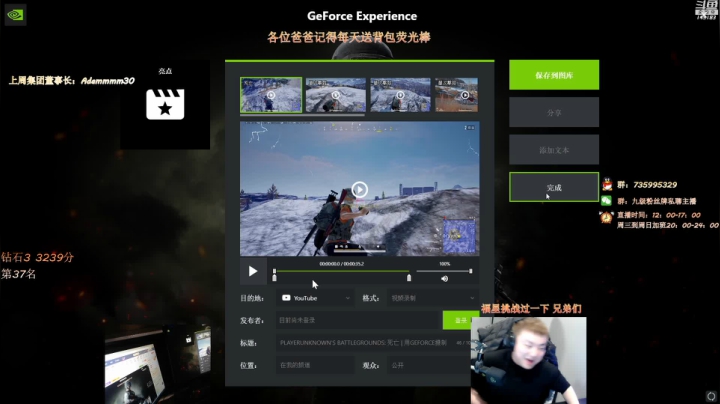Click the 00:00:00.0 / 00:00:35.2 timecode
720x404 pixels.
[x=342, y=264]
